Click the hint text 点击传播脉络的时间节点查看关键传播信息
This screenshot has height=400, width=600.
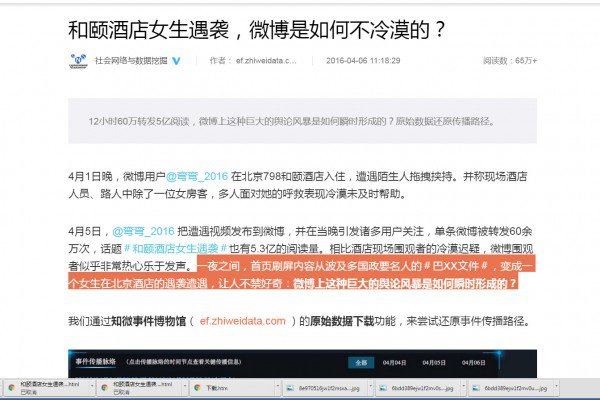point(184,362)
